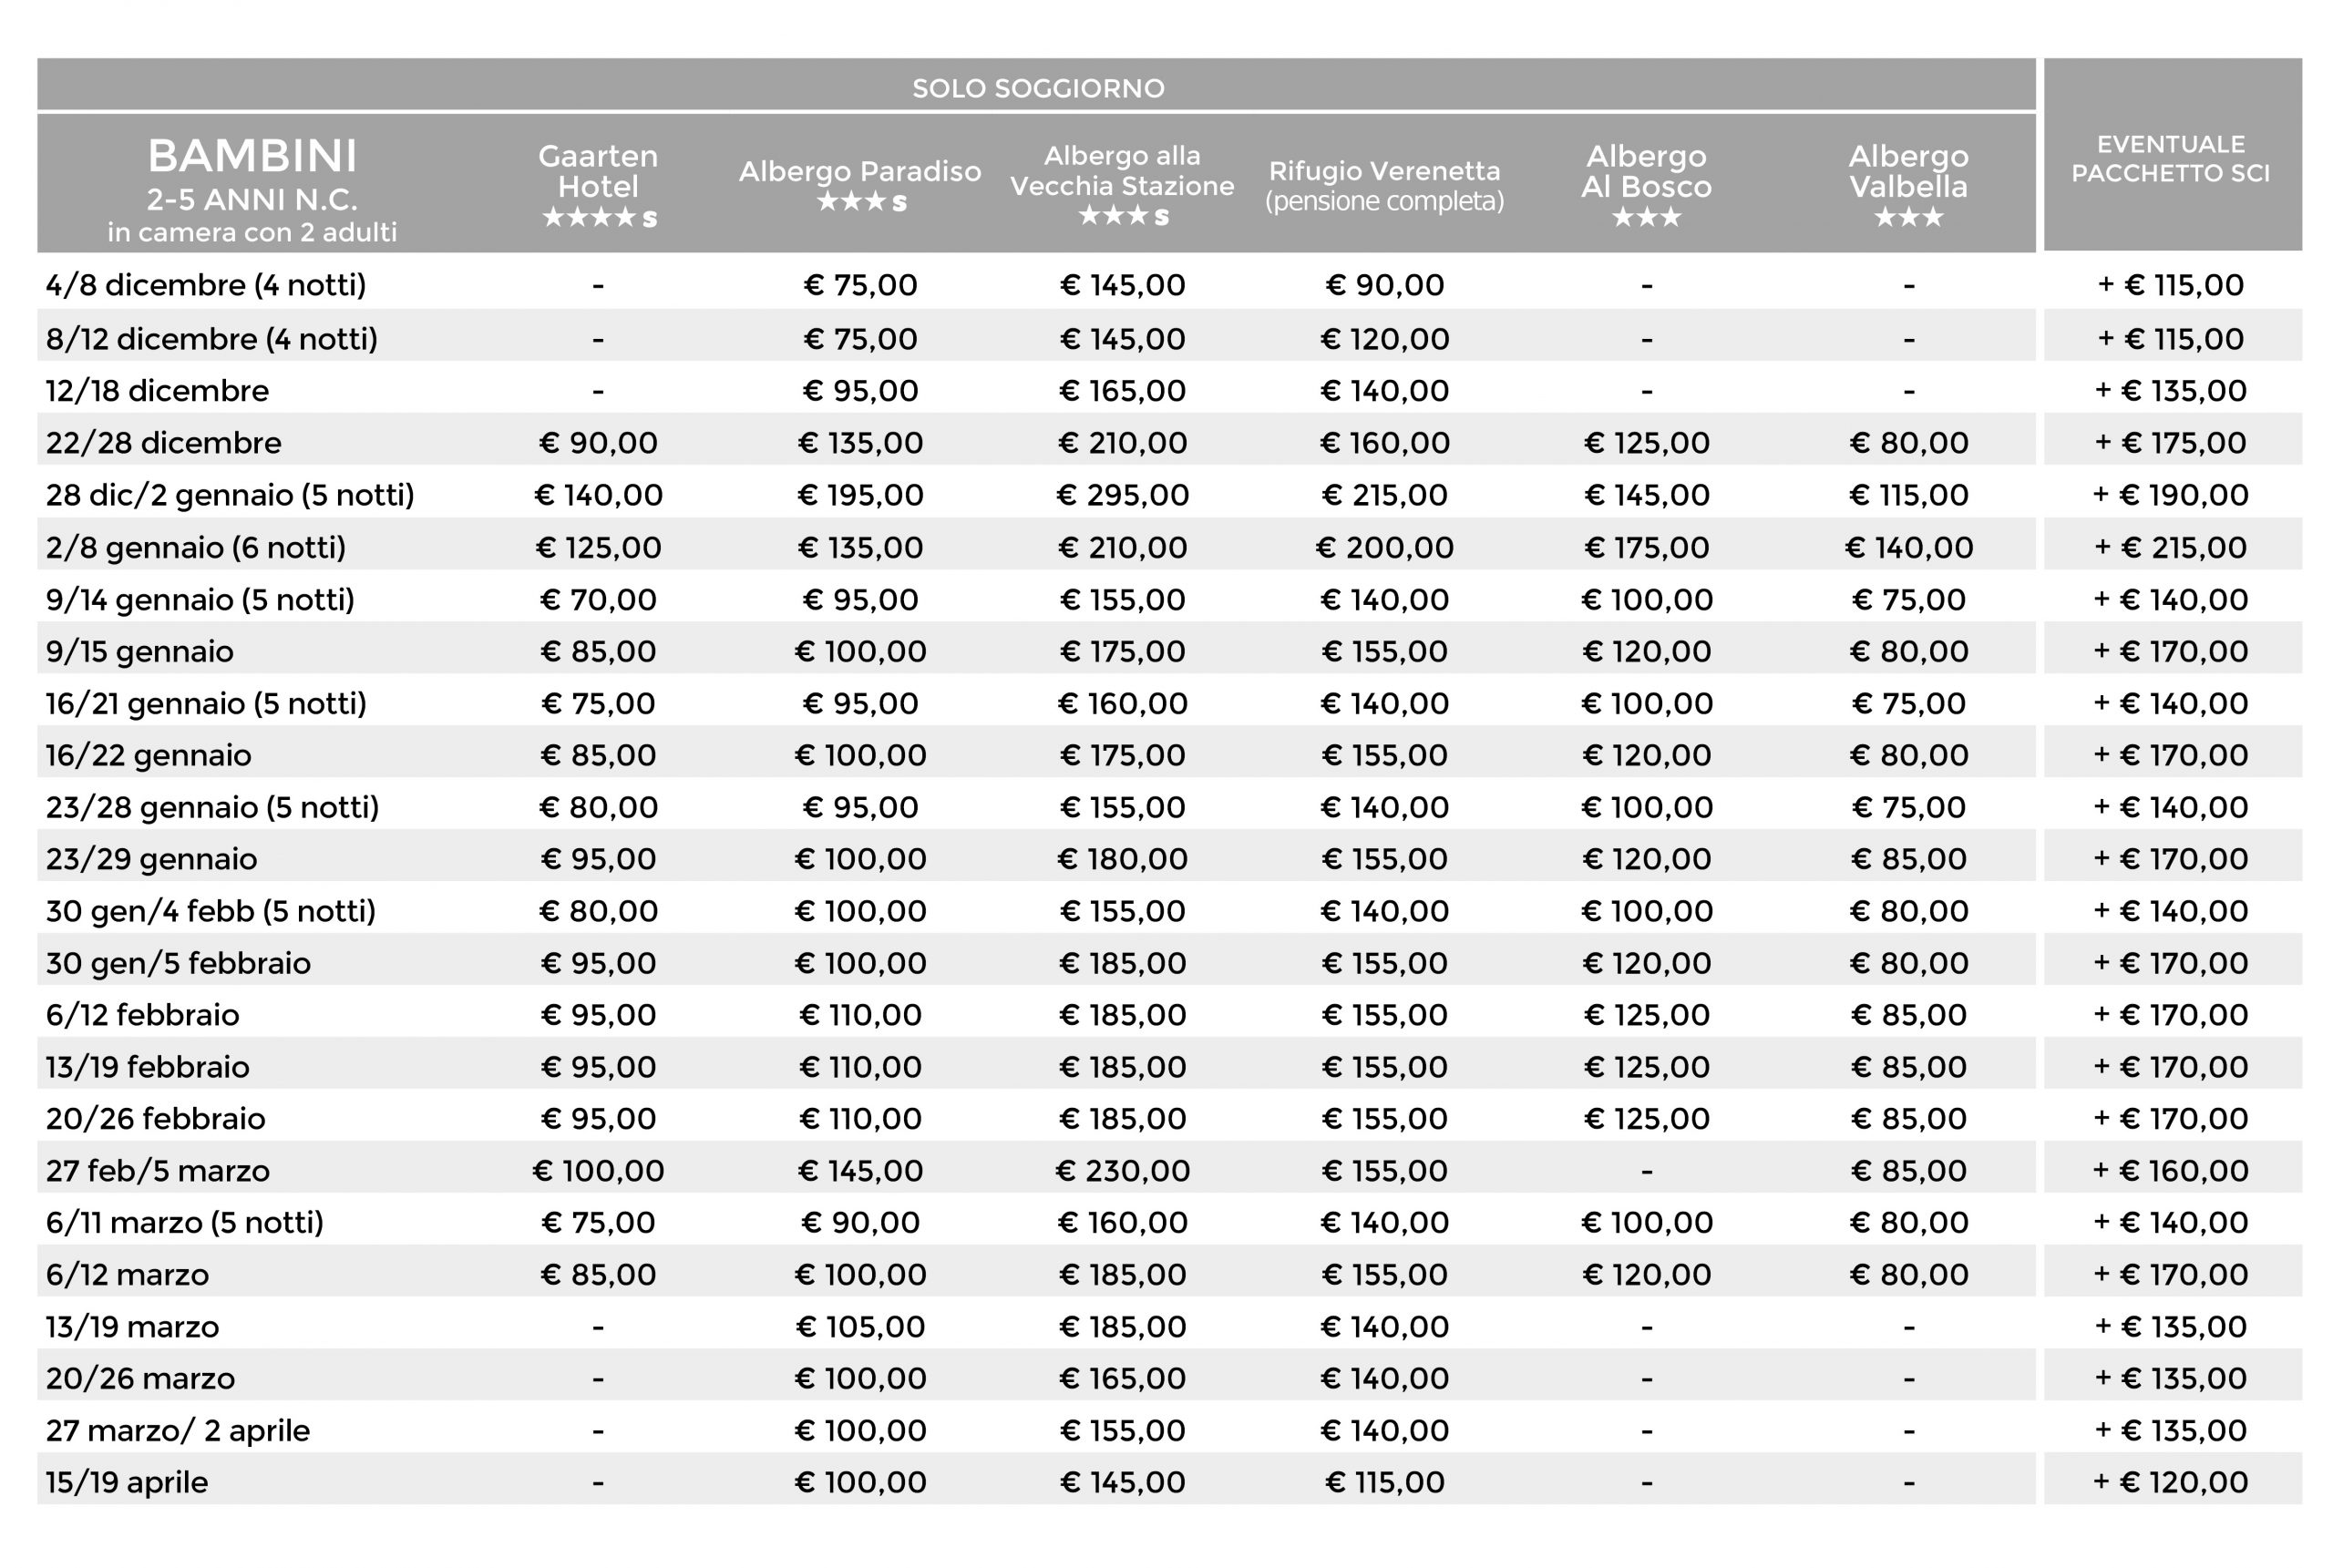2333x1568 pixels.
Task: Select the Albergo Al Bosco header
Action: pos(1646,186)
